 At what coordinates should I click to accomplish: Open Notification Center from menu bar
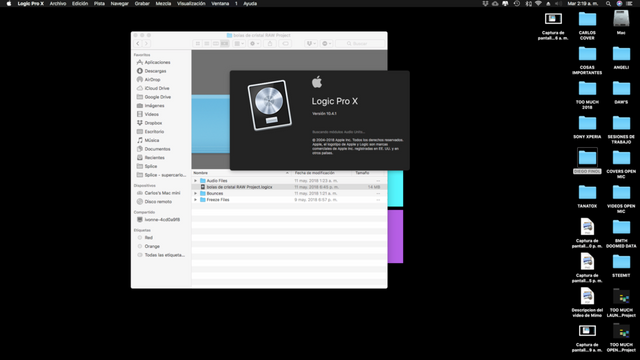pyautogui.click(x=629, y=4)
